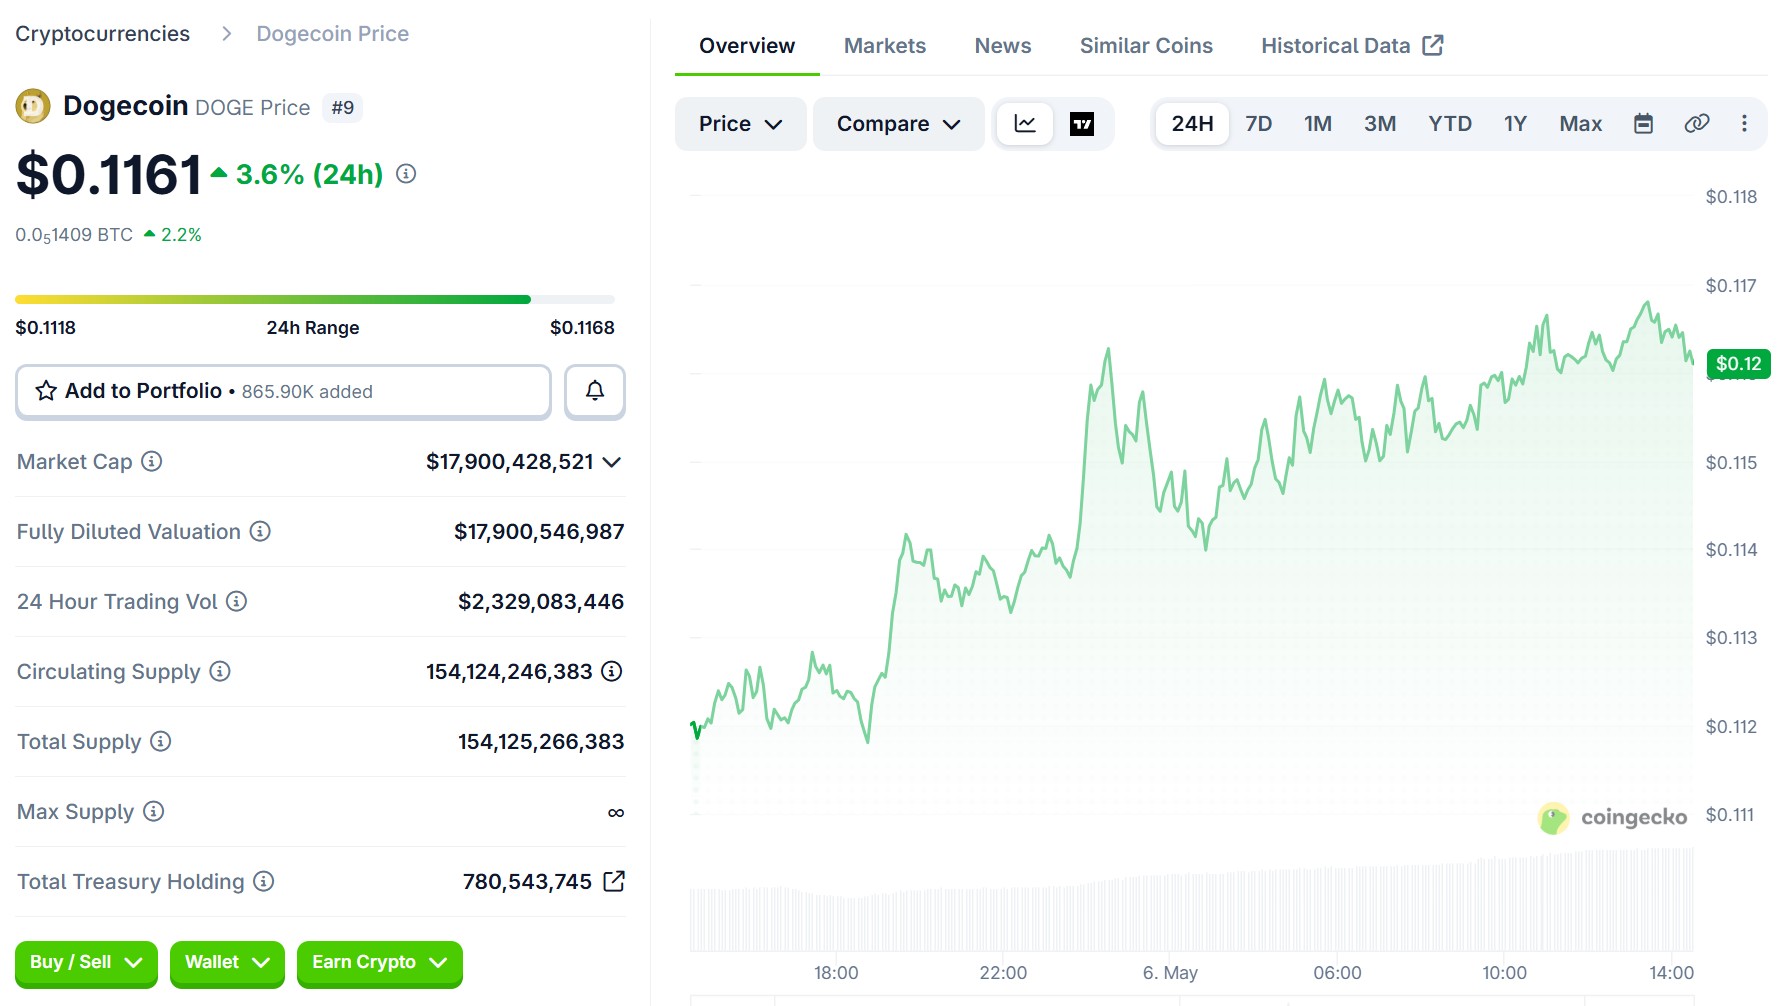Open Fully Diluted Valuation info icon
Image resolution: width=1777 pixels, height=1006 pixels.
click(x=260, y=531)
